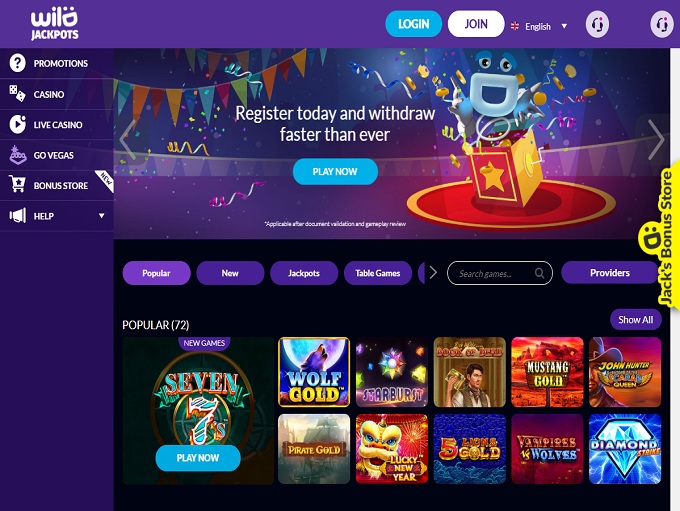Screen dimensions: 680x511
Task: Click the JOIN button
Action: (x=476, y=24)
